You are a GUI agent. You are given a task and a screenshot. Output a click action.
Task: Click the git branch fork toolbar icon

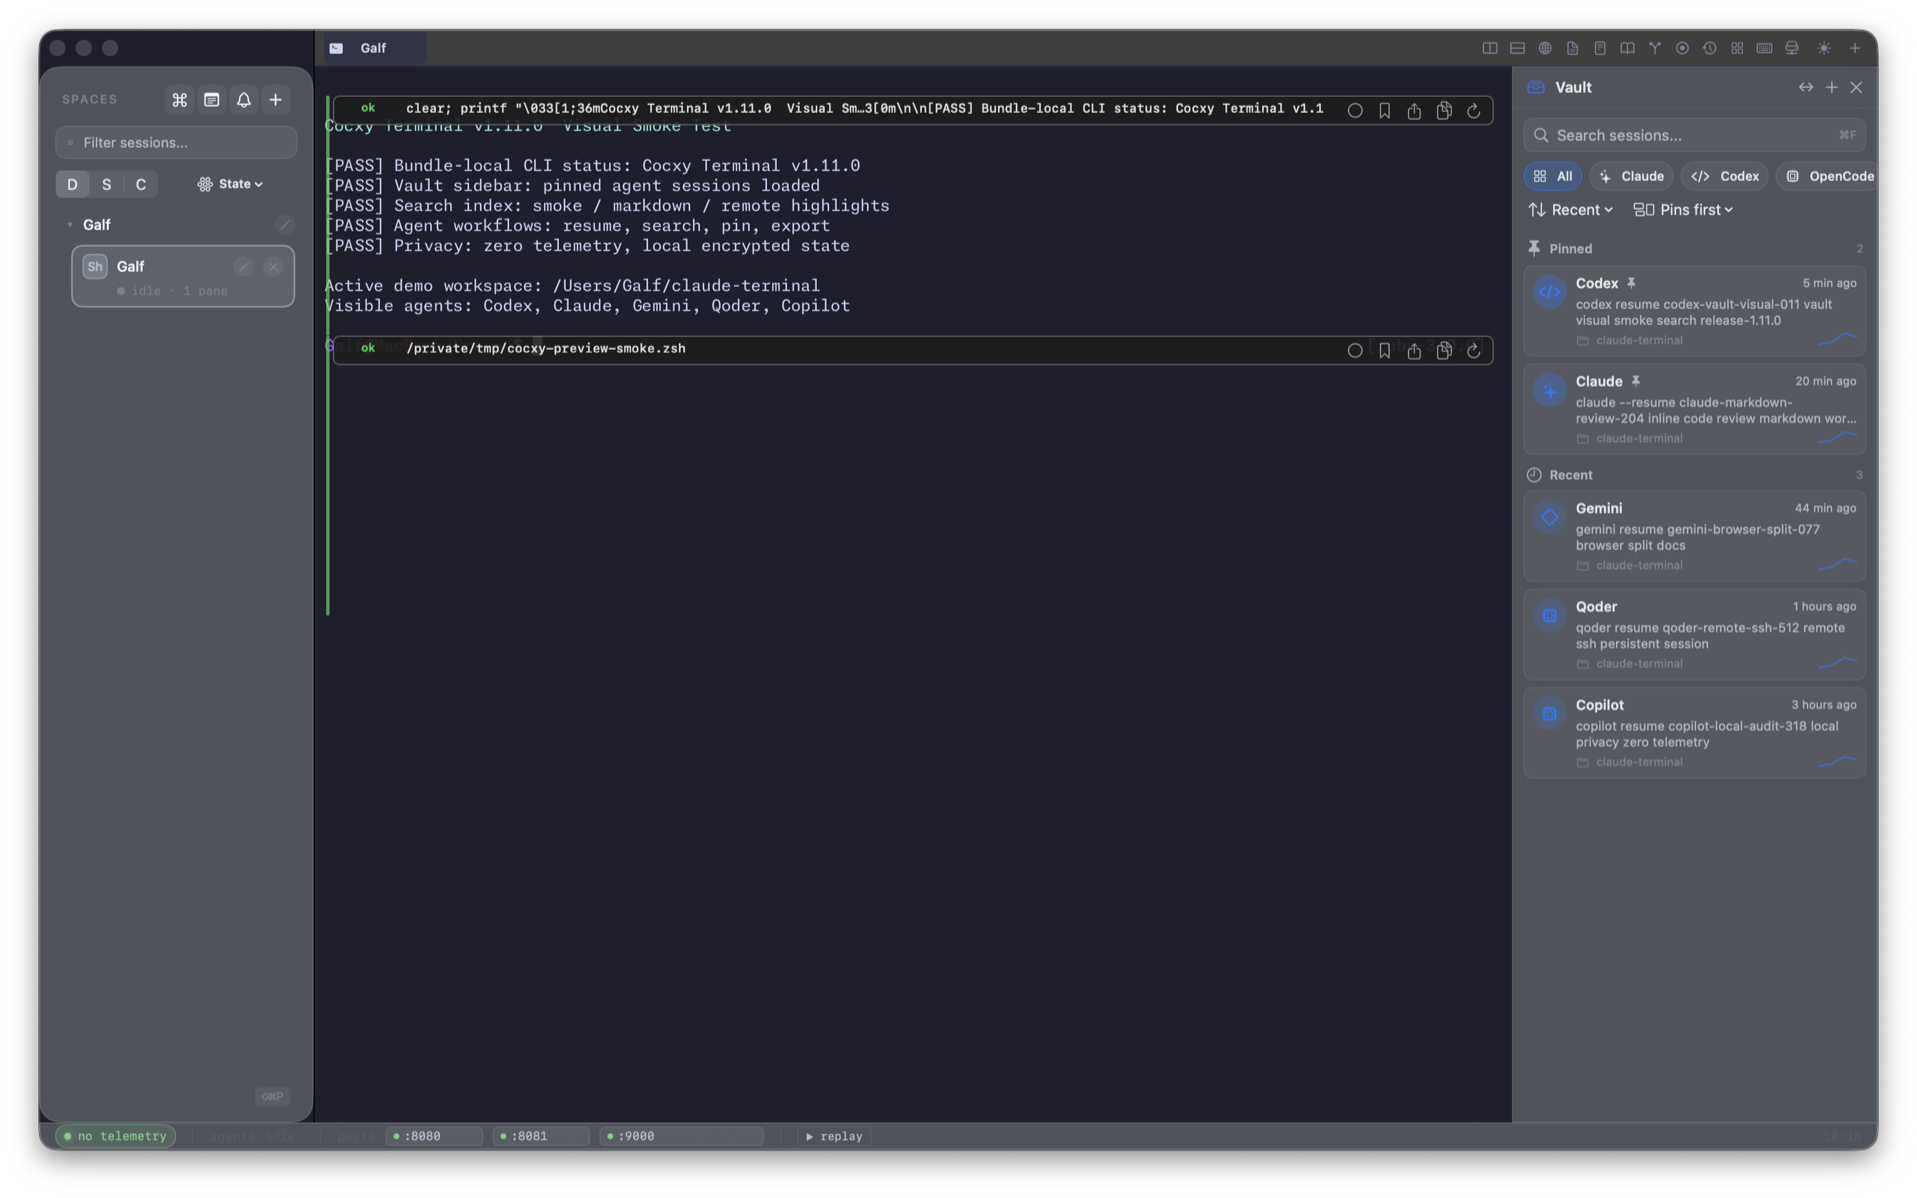pyautogui.click(x=1655, y=48)
